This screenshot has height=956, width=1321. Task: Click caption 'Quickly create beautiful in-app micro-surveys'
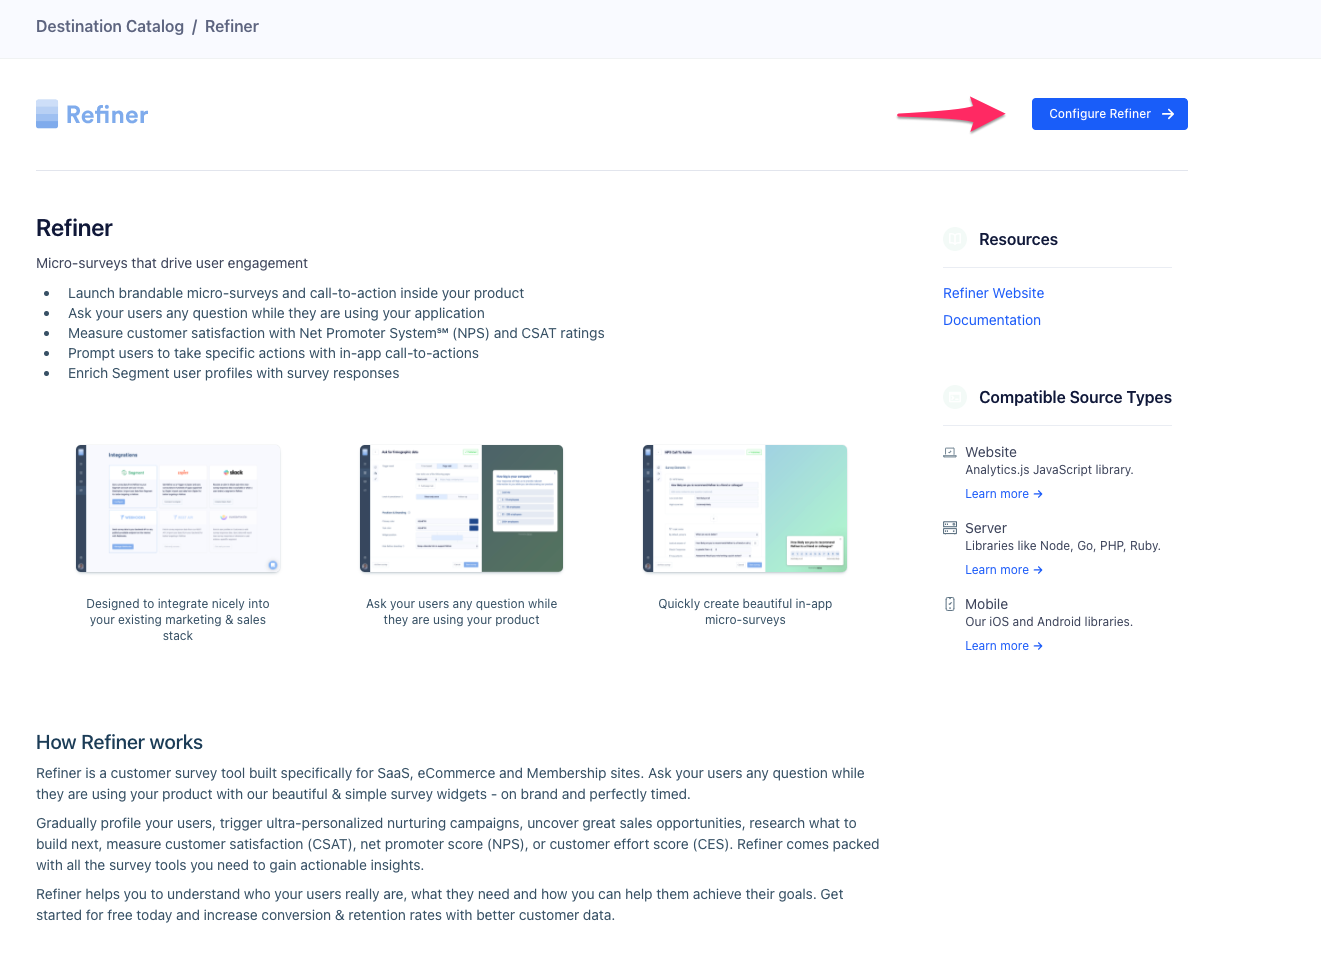[745, 612]
